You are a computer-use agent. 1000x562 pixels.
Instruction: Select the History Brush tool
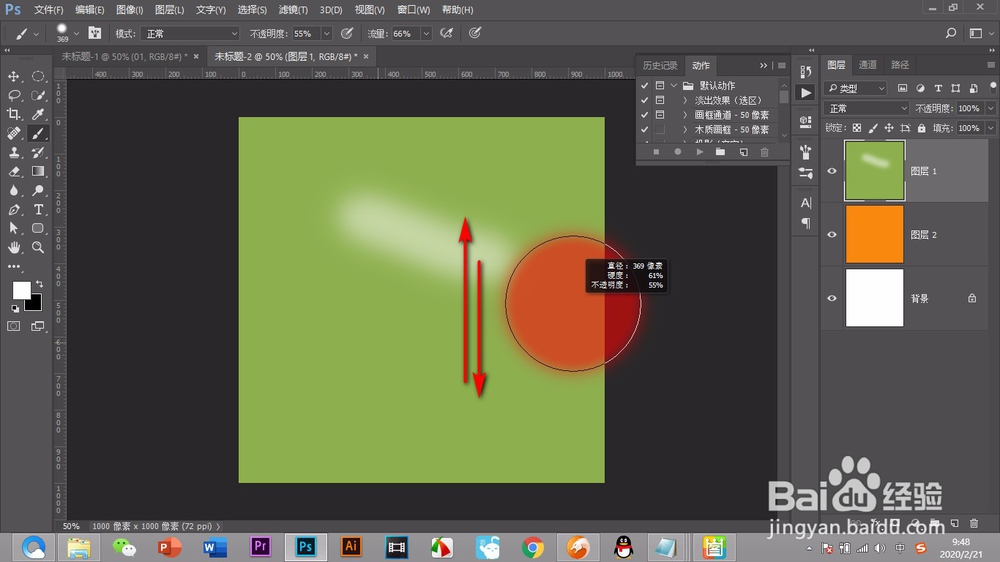[38, 152]
